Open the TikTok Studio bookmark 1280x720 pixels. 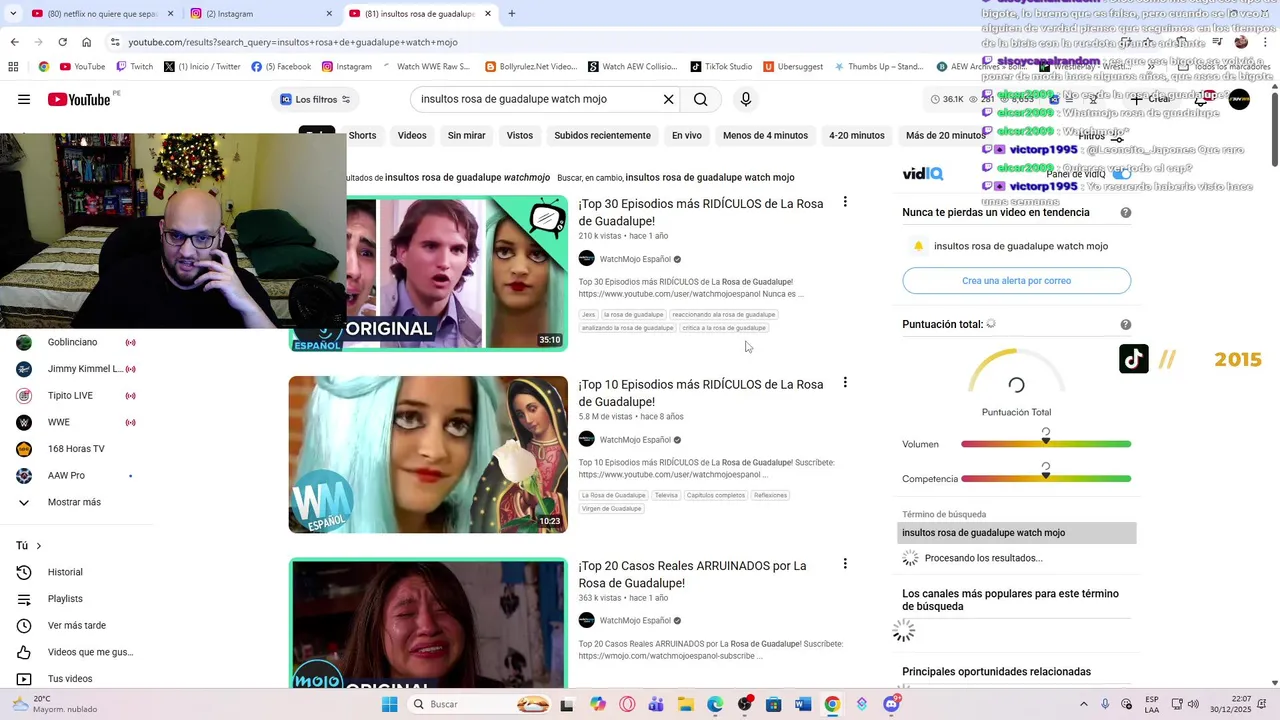[x=721, y=67]
